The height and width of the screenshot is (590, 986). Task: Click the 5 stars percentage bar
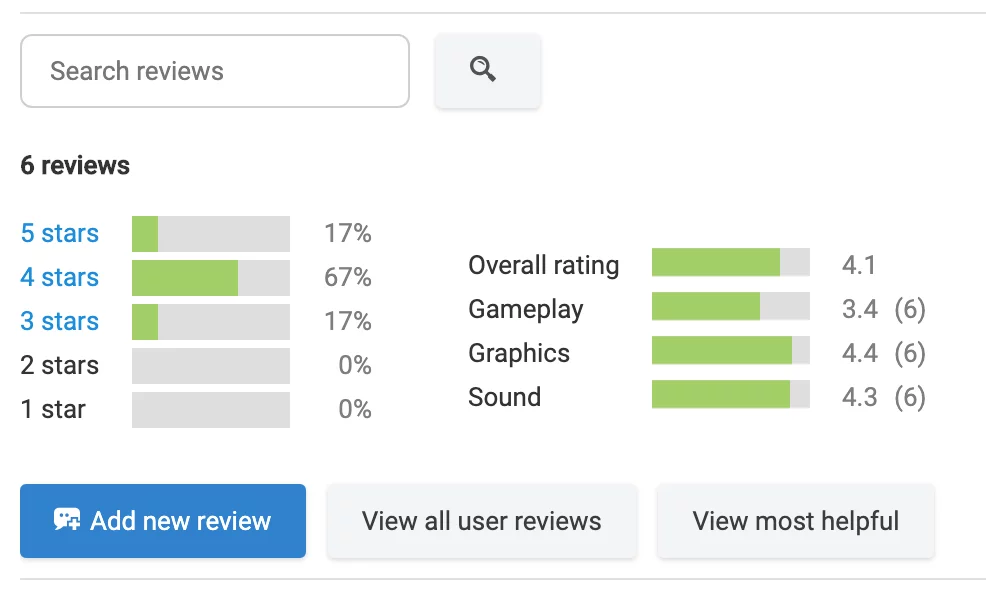click(211, 234)
